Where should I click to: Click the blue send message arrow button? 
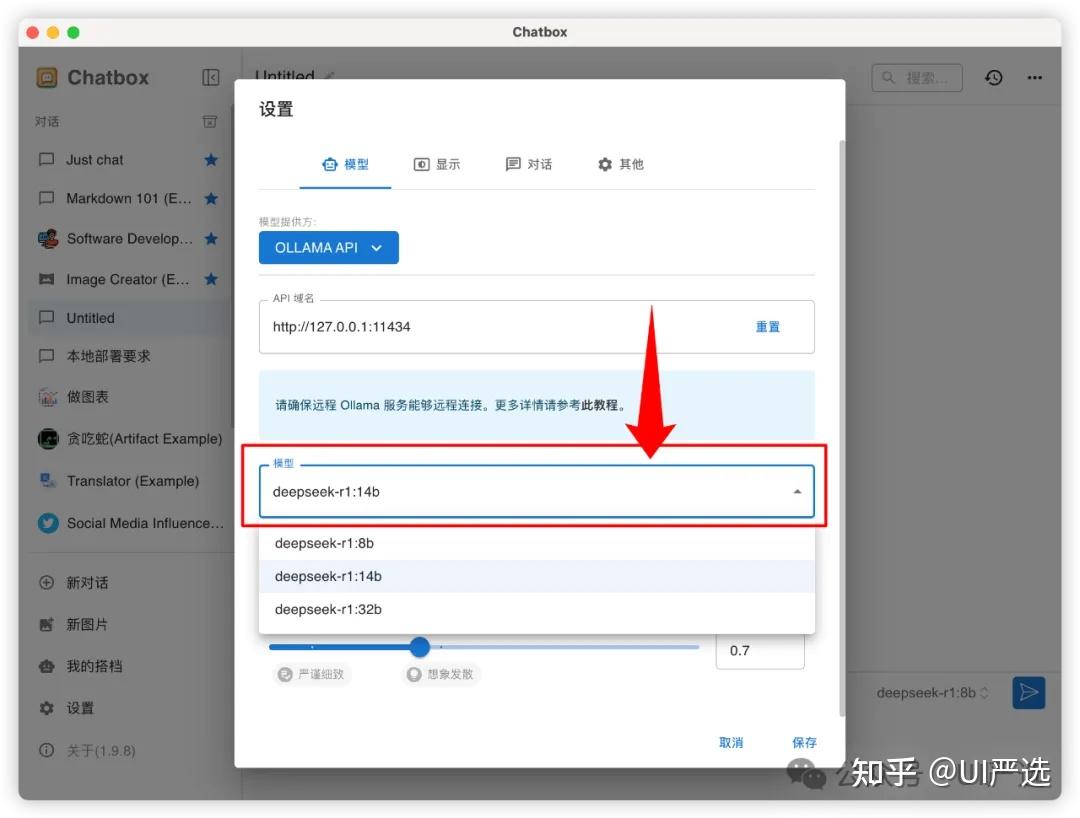(1028, 692)
